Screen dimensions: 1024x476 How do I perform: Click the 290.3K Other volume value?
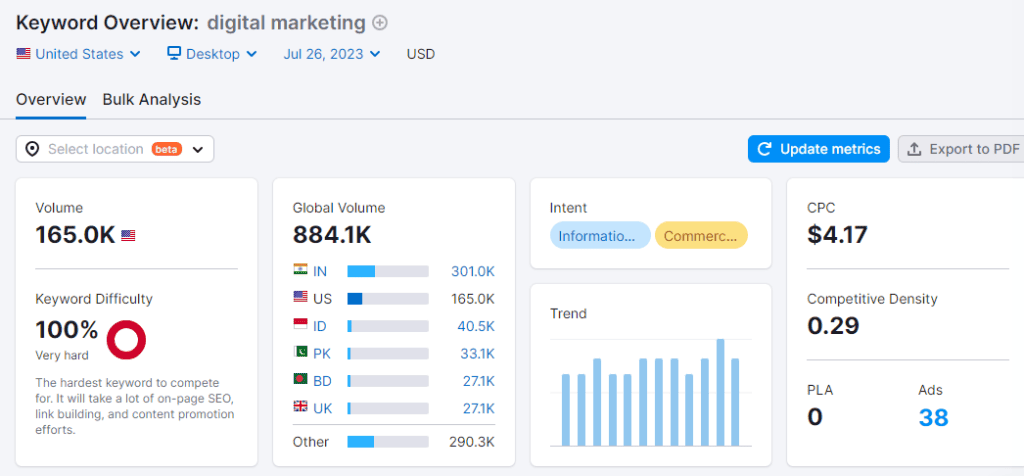pos(472,442)
